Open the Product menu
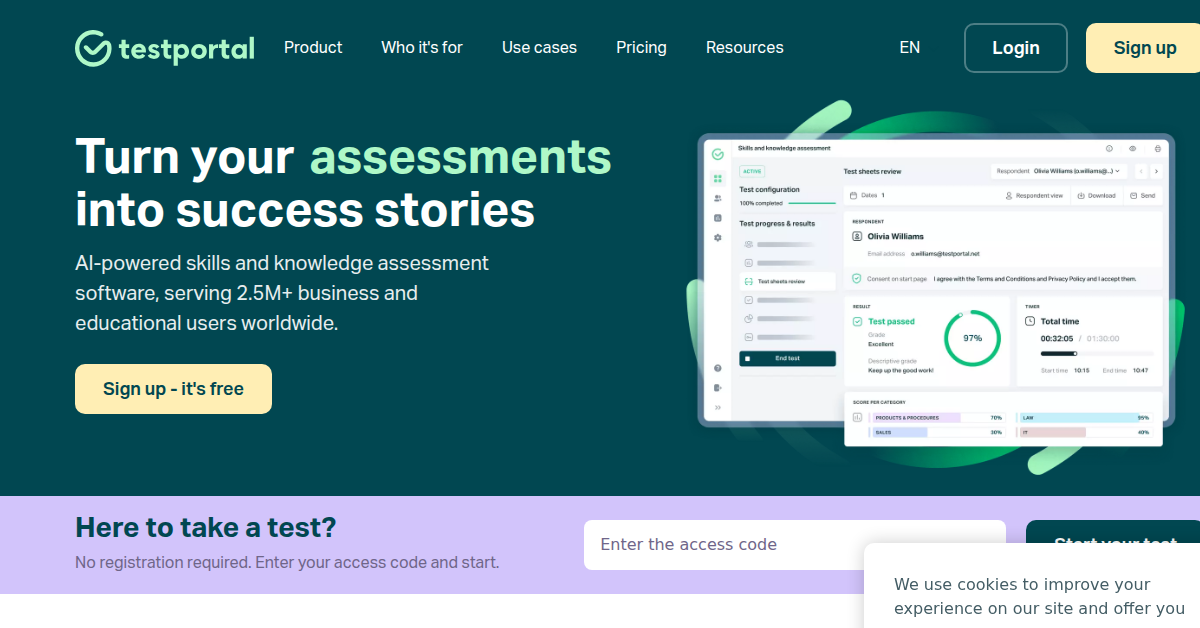 [313, 47]
